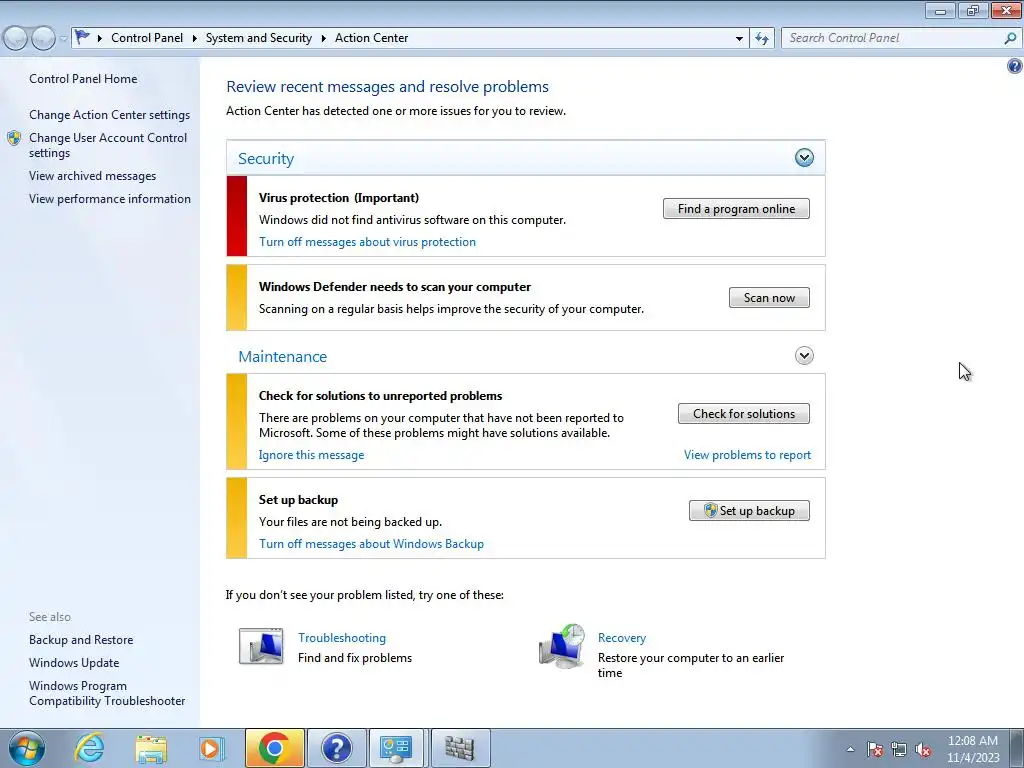Show hidden tray icons arrow

(850, 749)
